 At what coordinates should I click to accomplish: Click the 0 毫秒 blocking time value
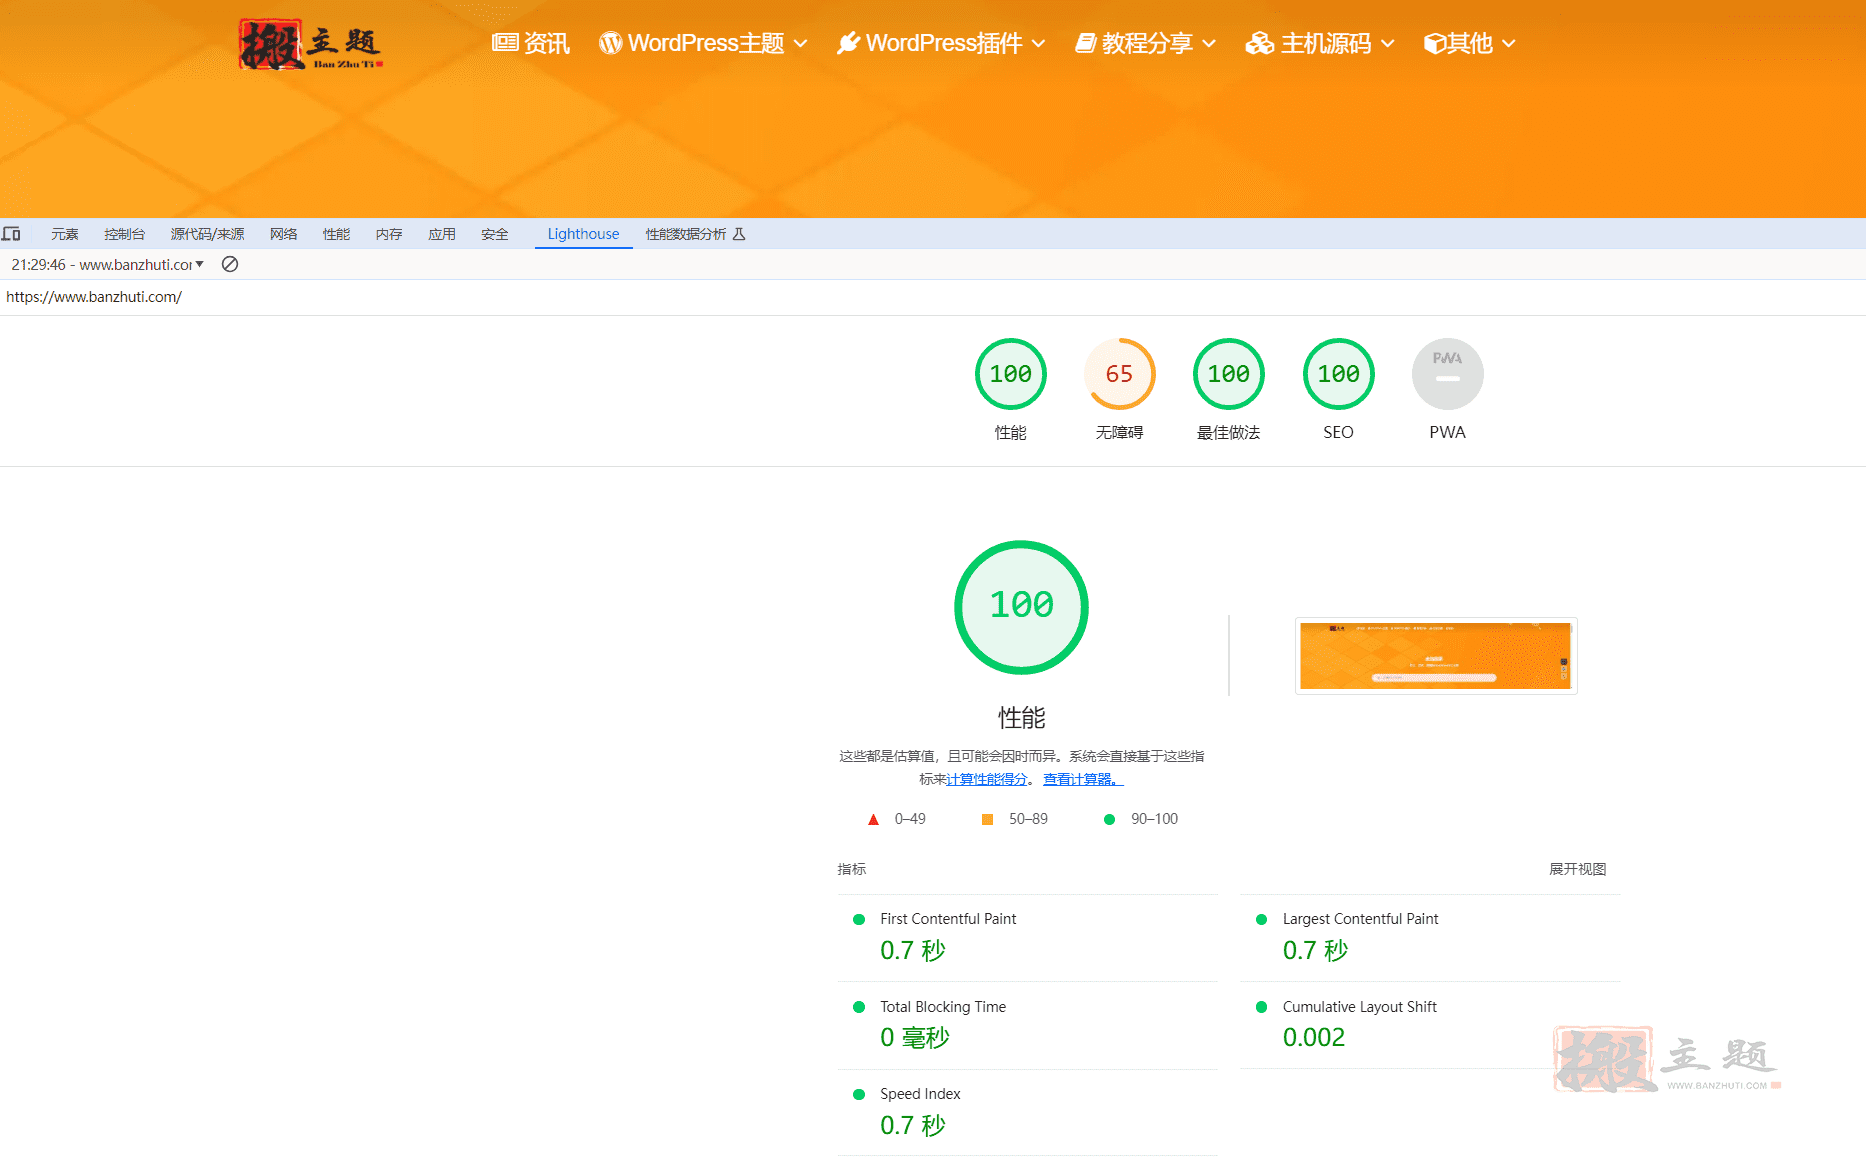(914, 1038)
